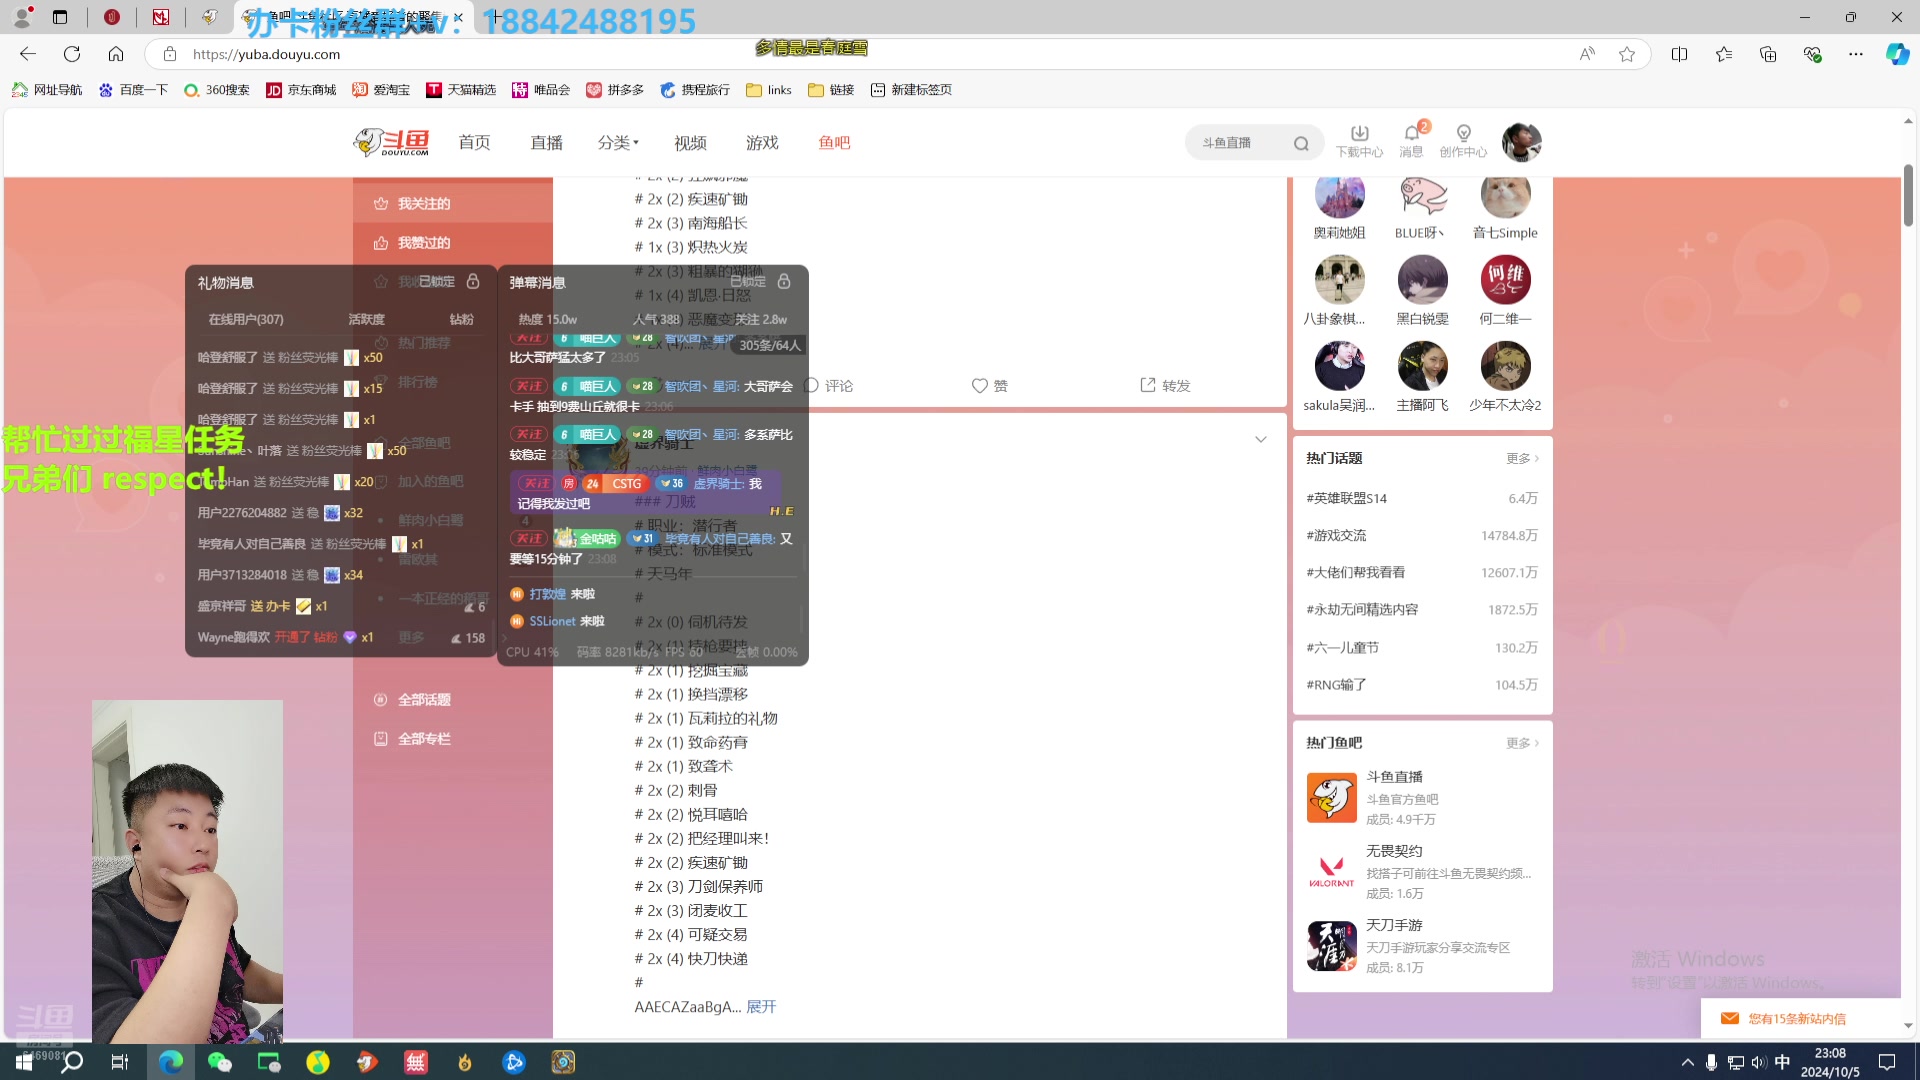
Task: Open 何二维一 user avatar
Action: point(1505,279)
